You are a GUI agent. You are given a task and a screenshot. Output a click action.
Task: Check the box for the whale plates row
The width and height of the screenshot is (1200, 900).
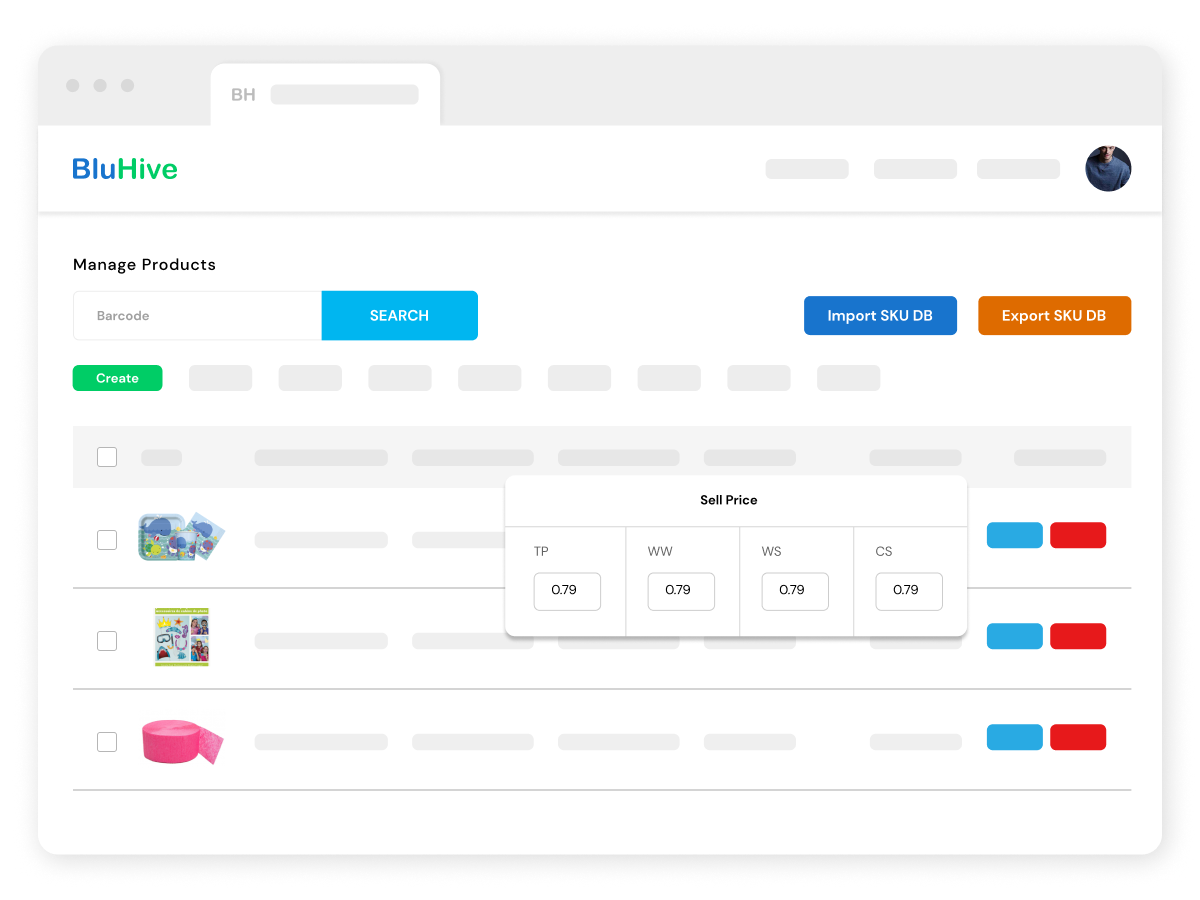pos(107,540)
